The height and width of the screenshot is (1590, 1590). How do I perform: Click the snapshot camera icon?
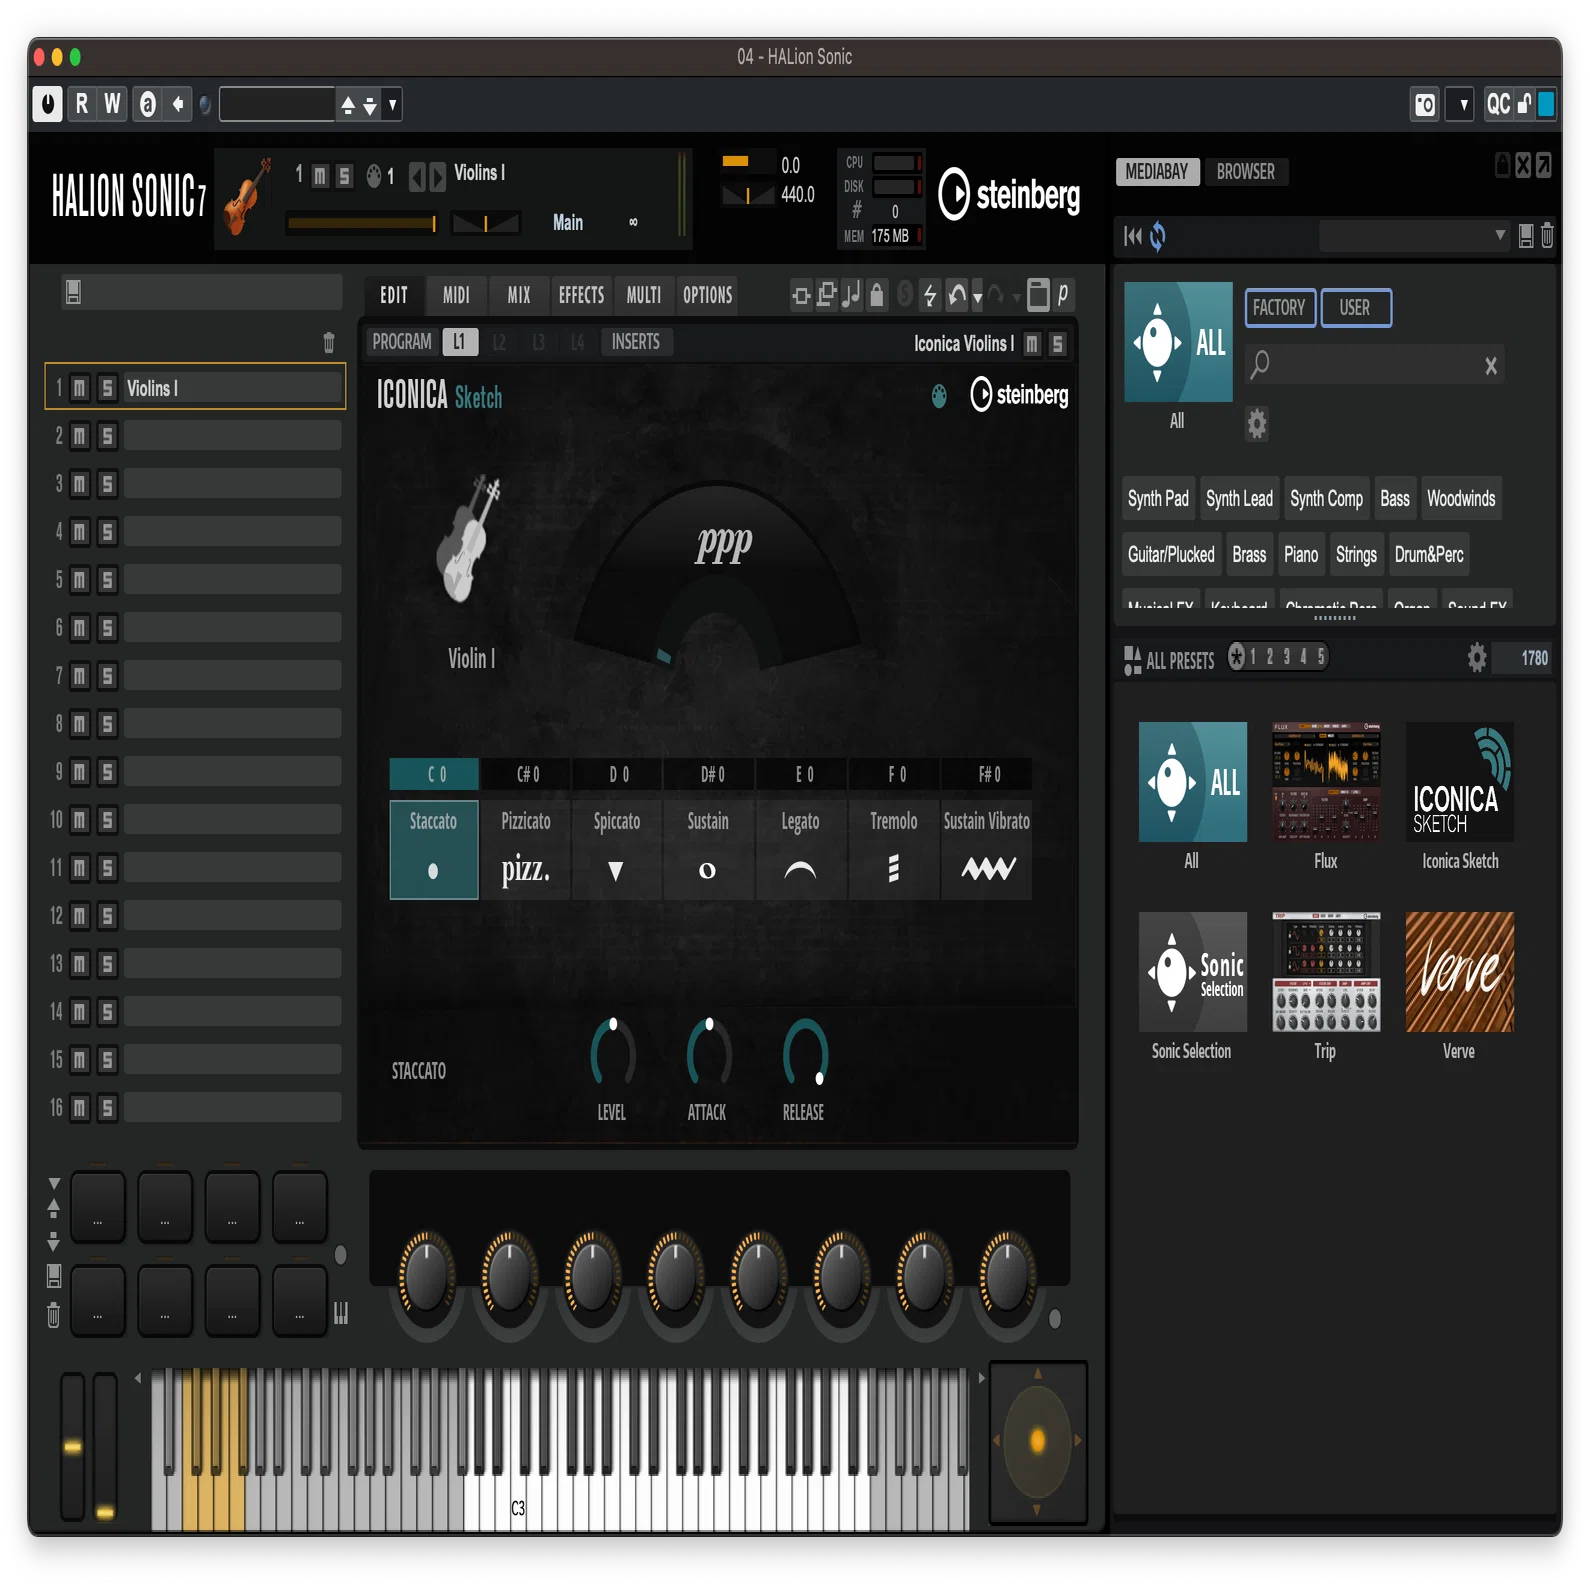click(1425, 104)
